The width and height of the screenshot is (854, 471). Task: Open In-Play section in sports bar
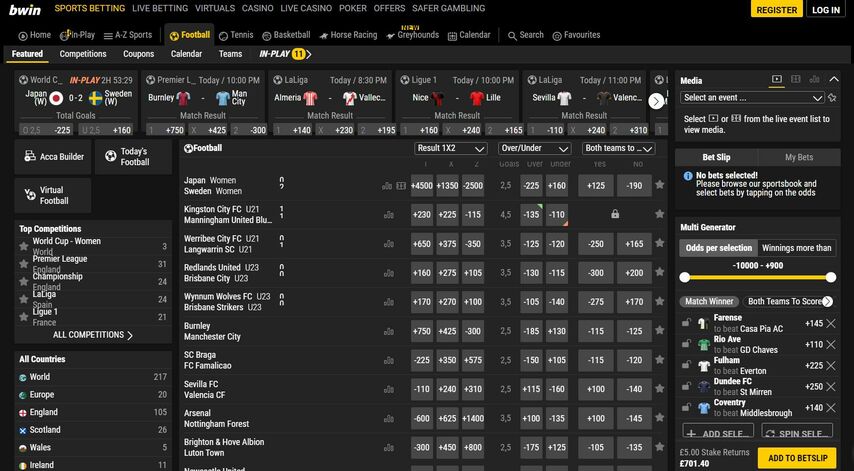[77, 35]
